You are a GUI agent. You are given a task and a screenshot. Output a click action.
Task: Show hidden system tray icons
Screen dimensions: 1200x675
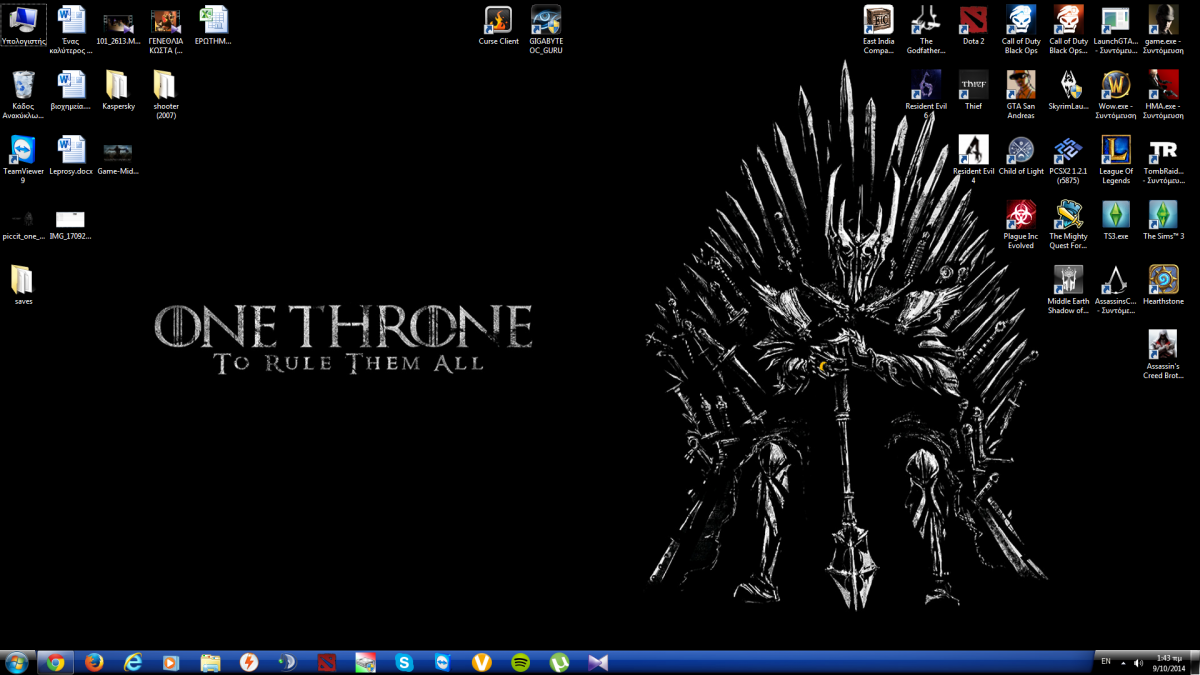1123,663
